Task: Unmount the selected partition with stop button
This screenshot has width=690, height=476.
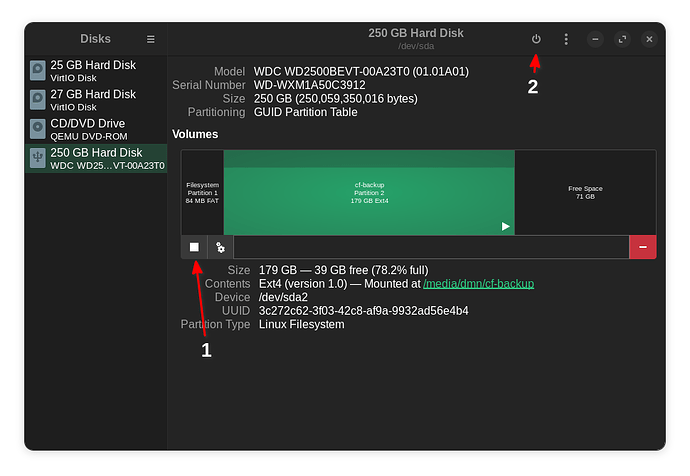Action: 194,247
